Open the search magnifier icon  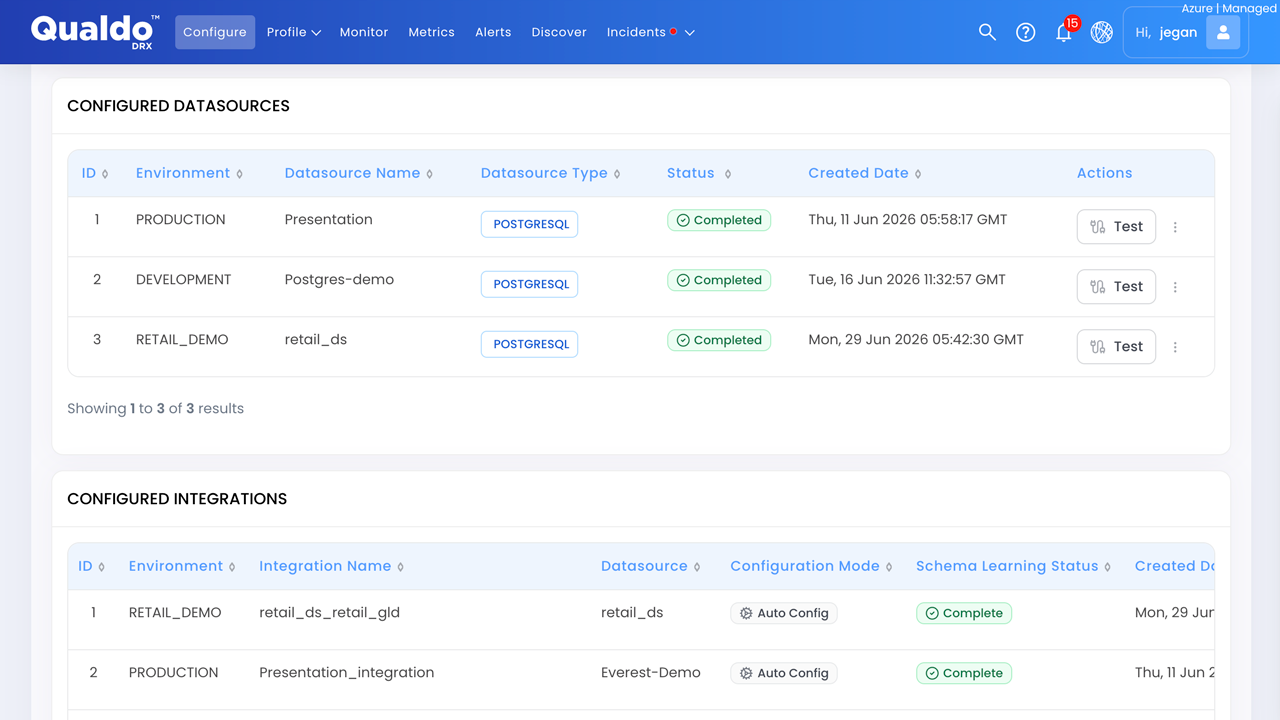pyautogui.click(x=987, y=32)
